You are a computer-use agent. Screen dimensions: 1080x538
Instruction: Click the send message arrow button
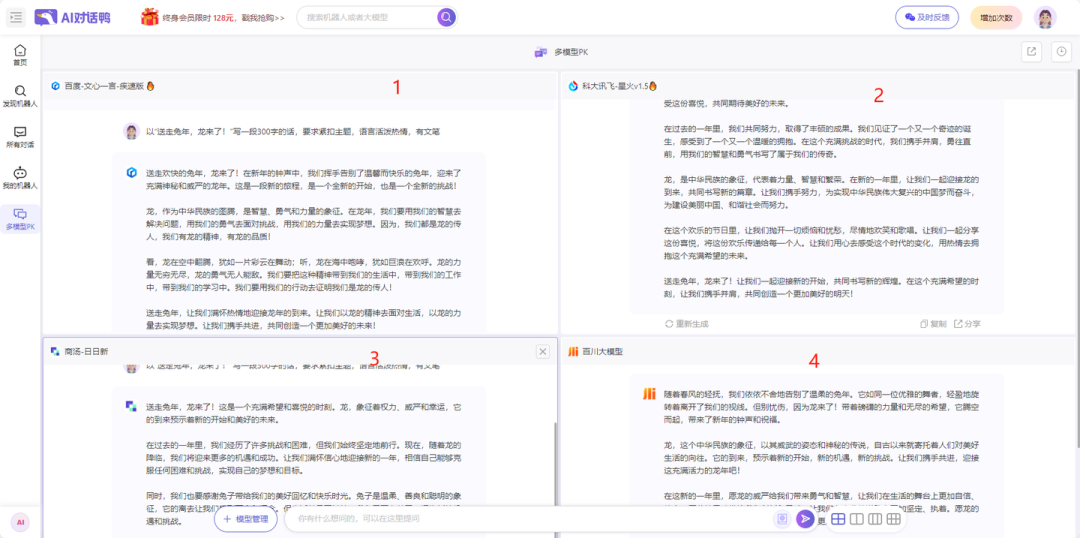pos(804,519)
